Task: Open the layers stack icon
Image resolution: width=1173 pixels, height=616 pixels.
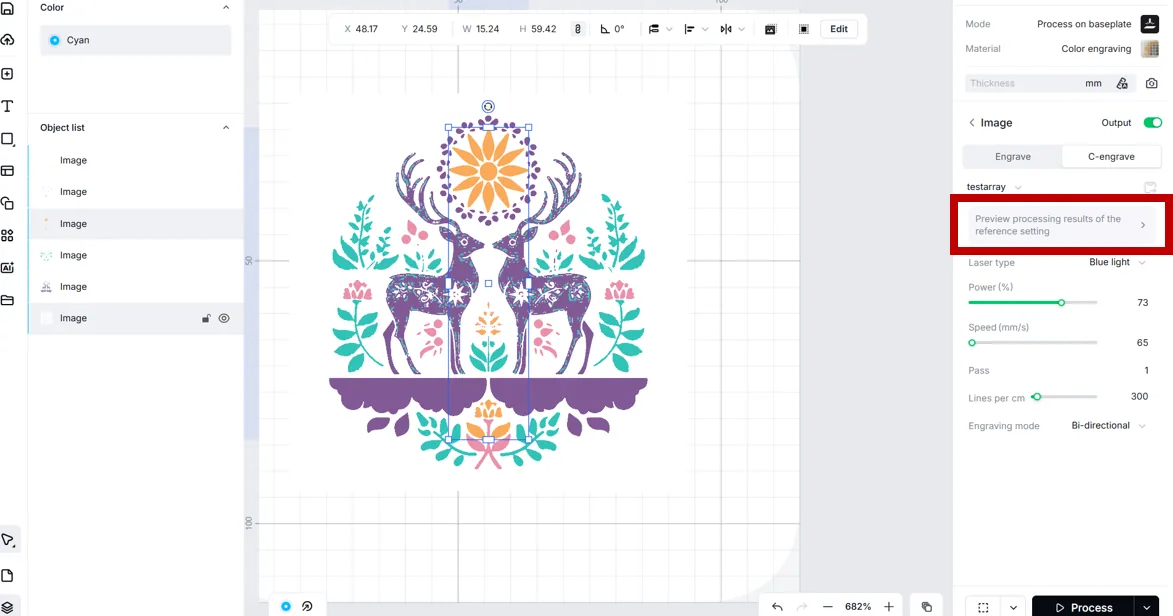Action: 7,607
